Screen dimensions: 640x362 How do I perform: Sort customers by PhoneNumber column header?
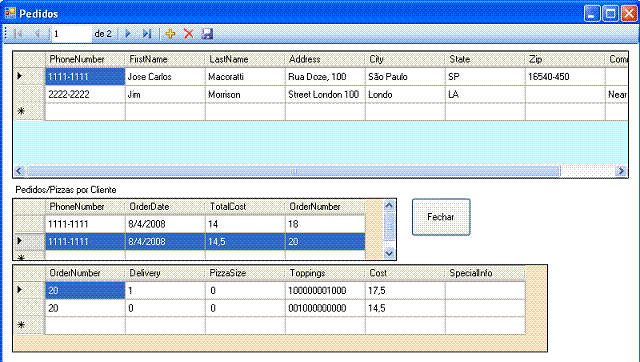(84, 59)
